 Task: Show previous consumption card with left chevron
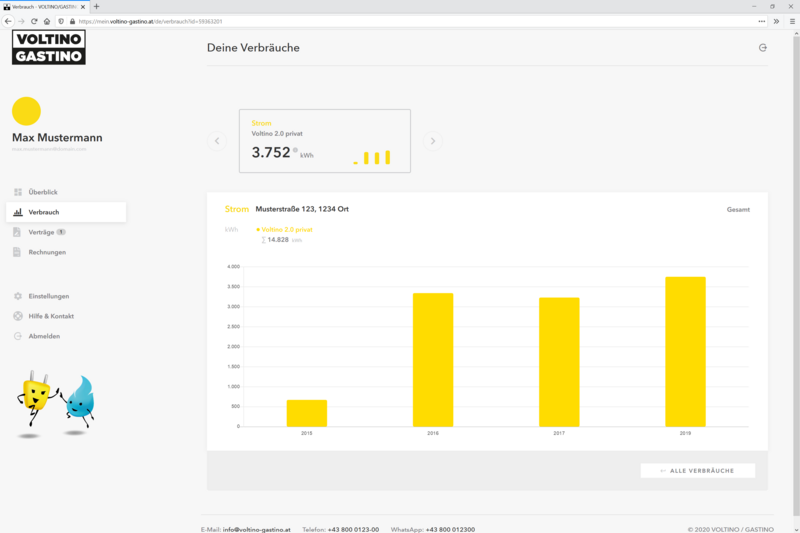pyautogui.click(x=217, y=141)
